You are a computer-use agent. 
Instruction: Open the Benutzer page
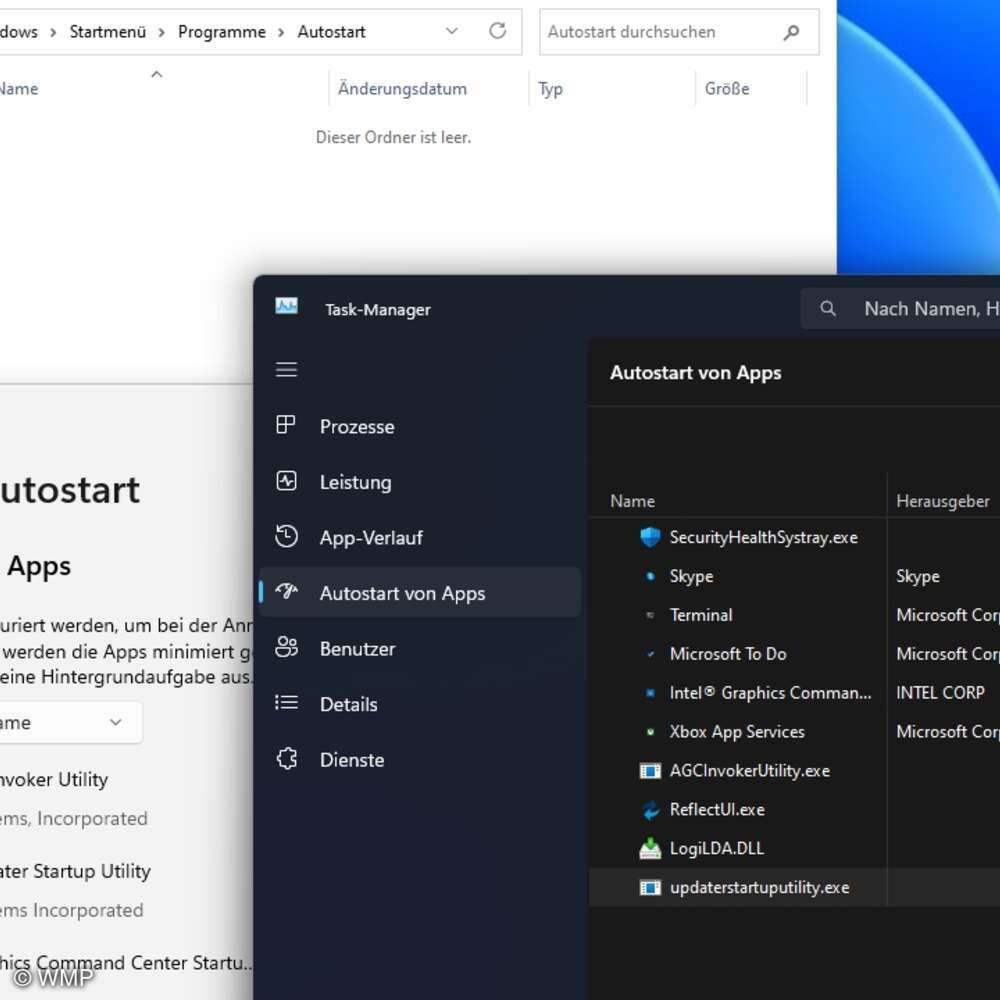click(356, 648)
